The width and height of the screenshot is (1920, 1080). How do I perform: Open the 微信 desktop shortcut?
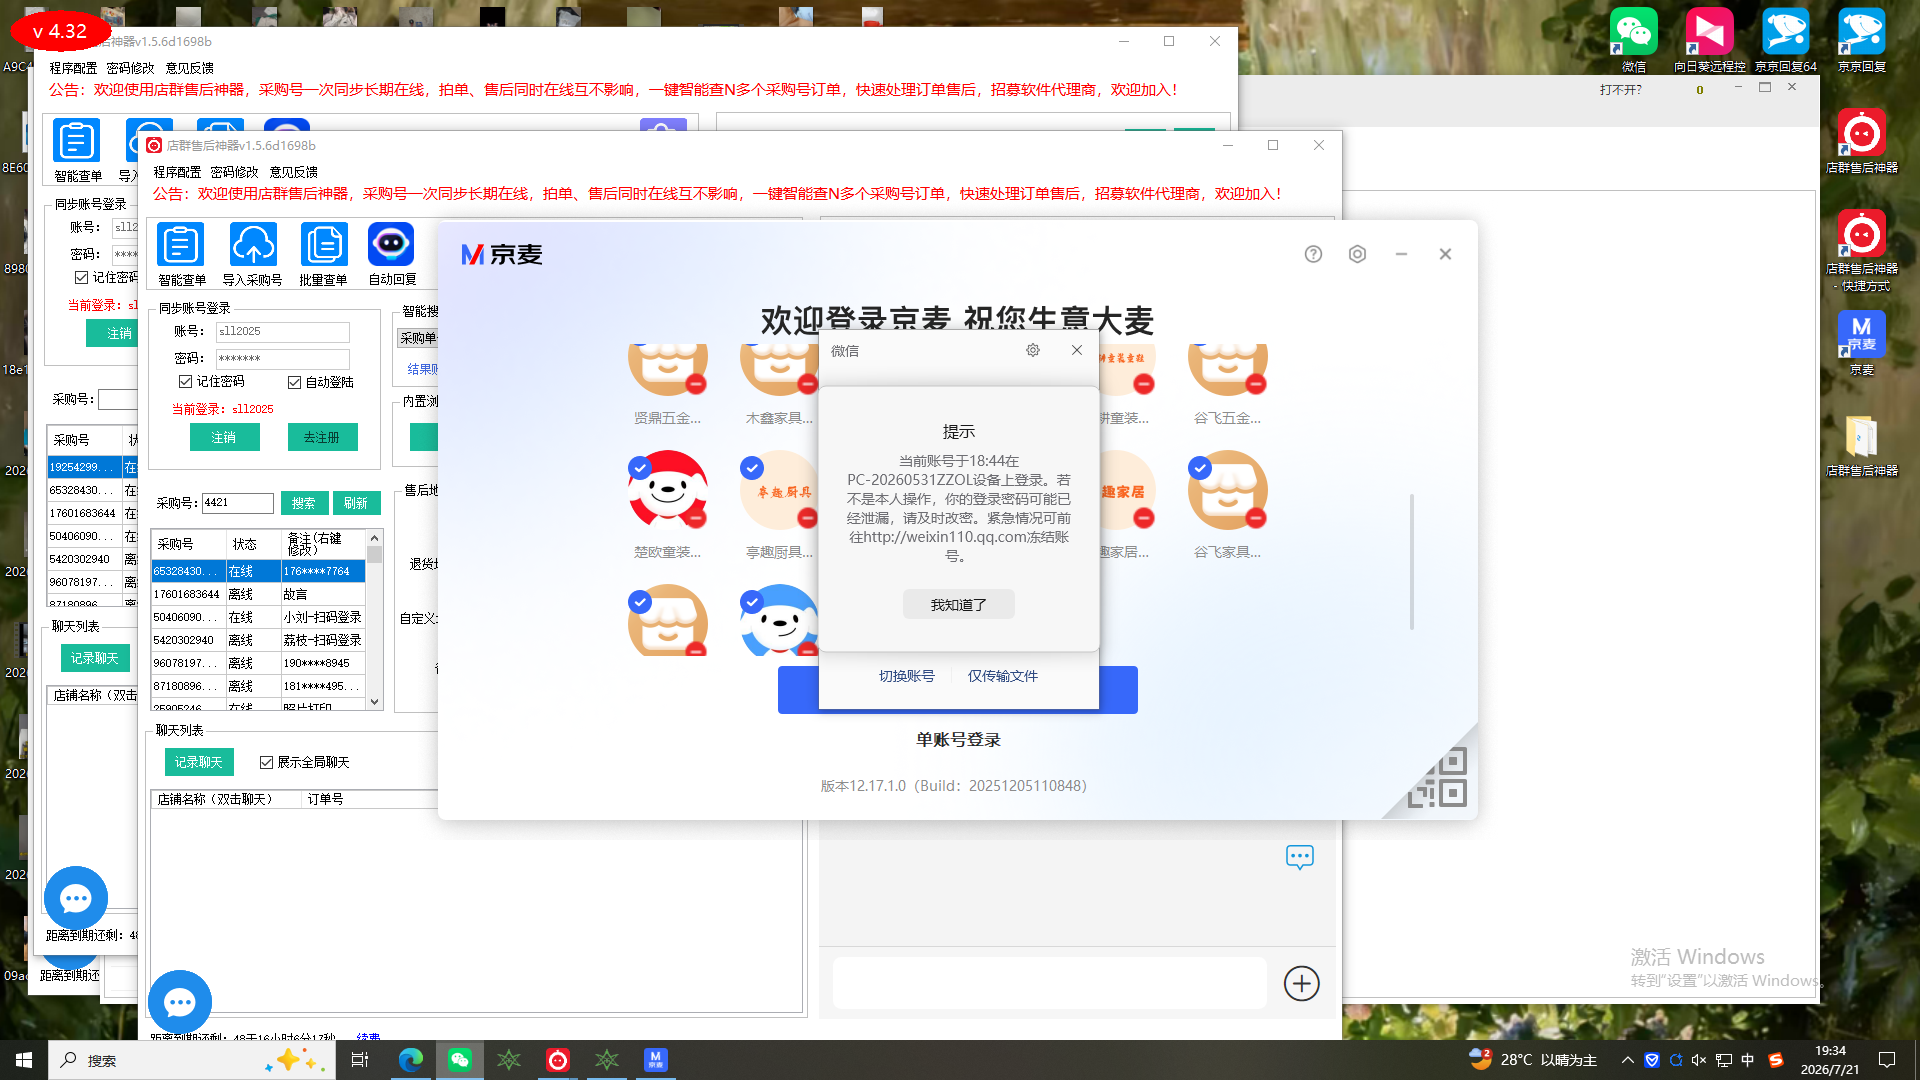[x=1634, y=39]
